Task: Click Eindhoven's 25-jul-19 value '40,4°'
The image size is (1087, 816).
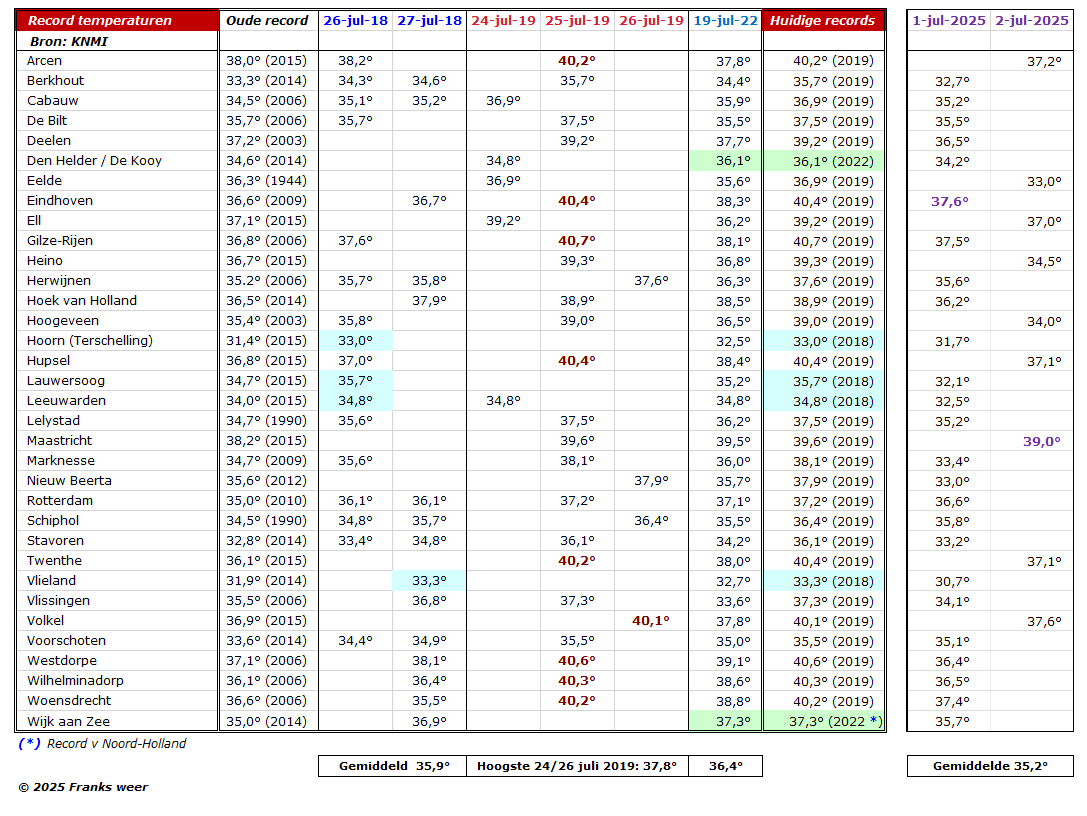Action: [x=577, y=201]
